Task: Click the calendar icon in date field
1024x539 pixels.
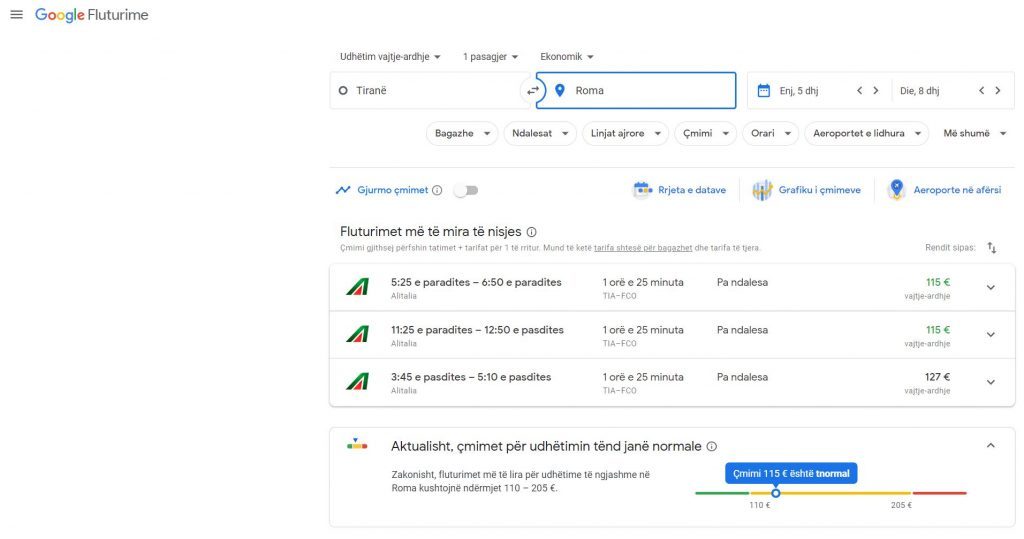Action: click(x=764, y=91)
